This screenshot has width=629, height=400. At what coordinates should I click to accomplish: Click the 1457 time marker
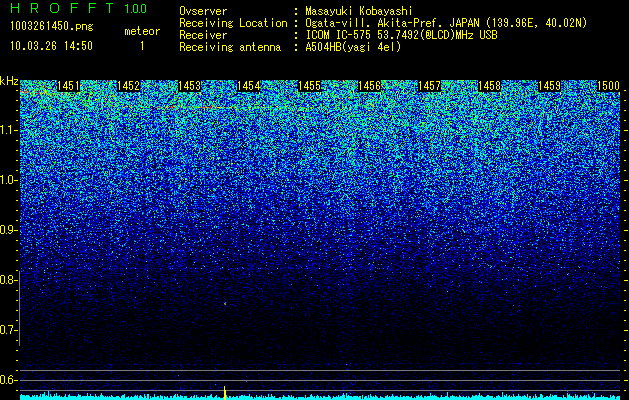click(430, 86)
